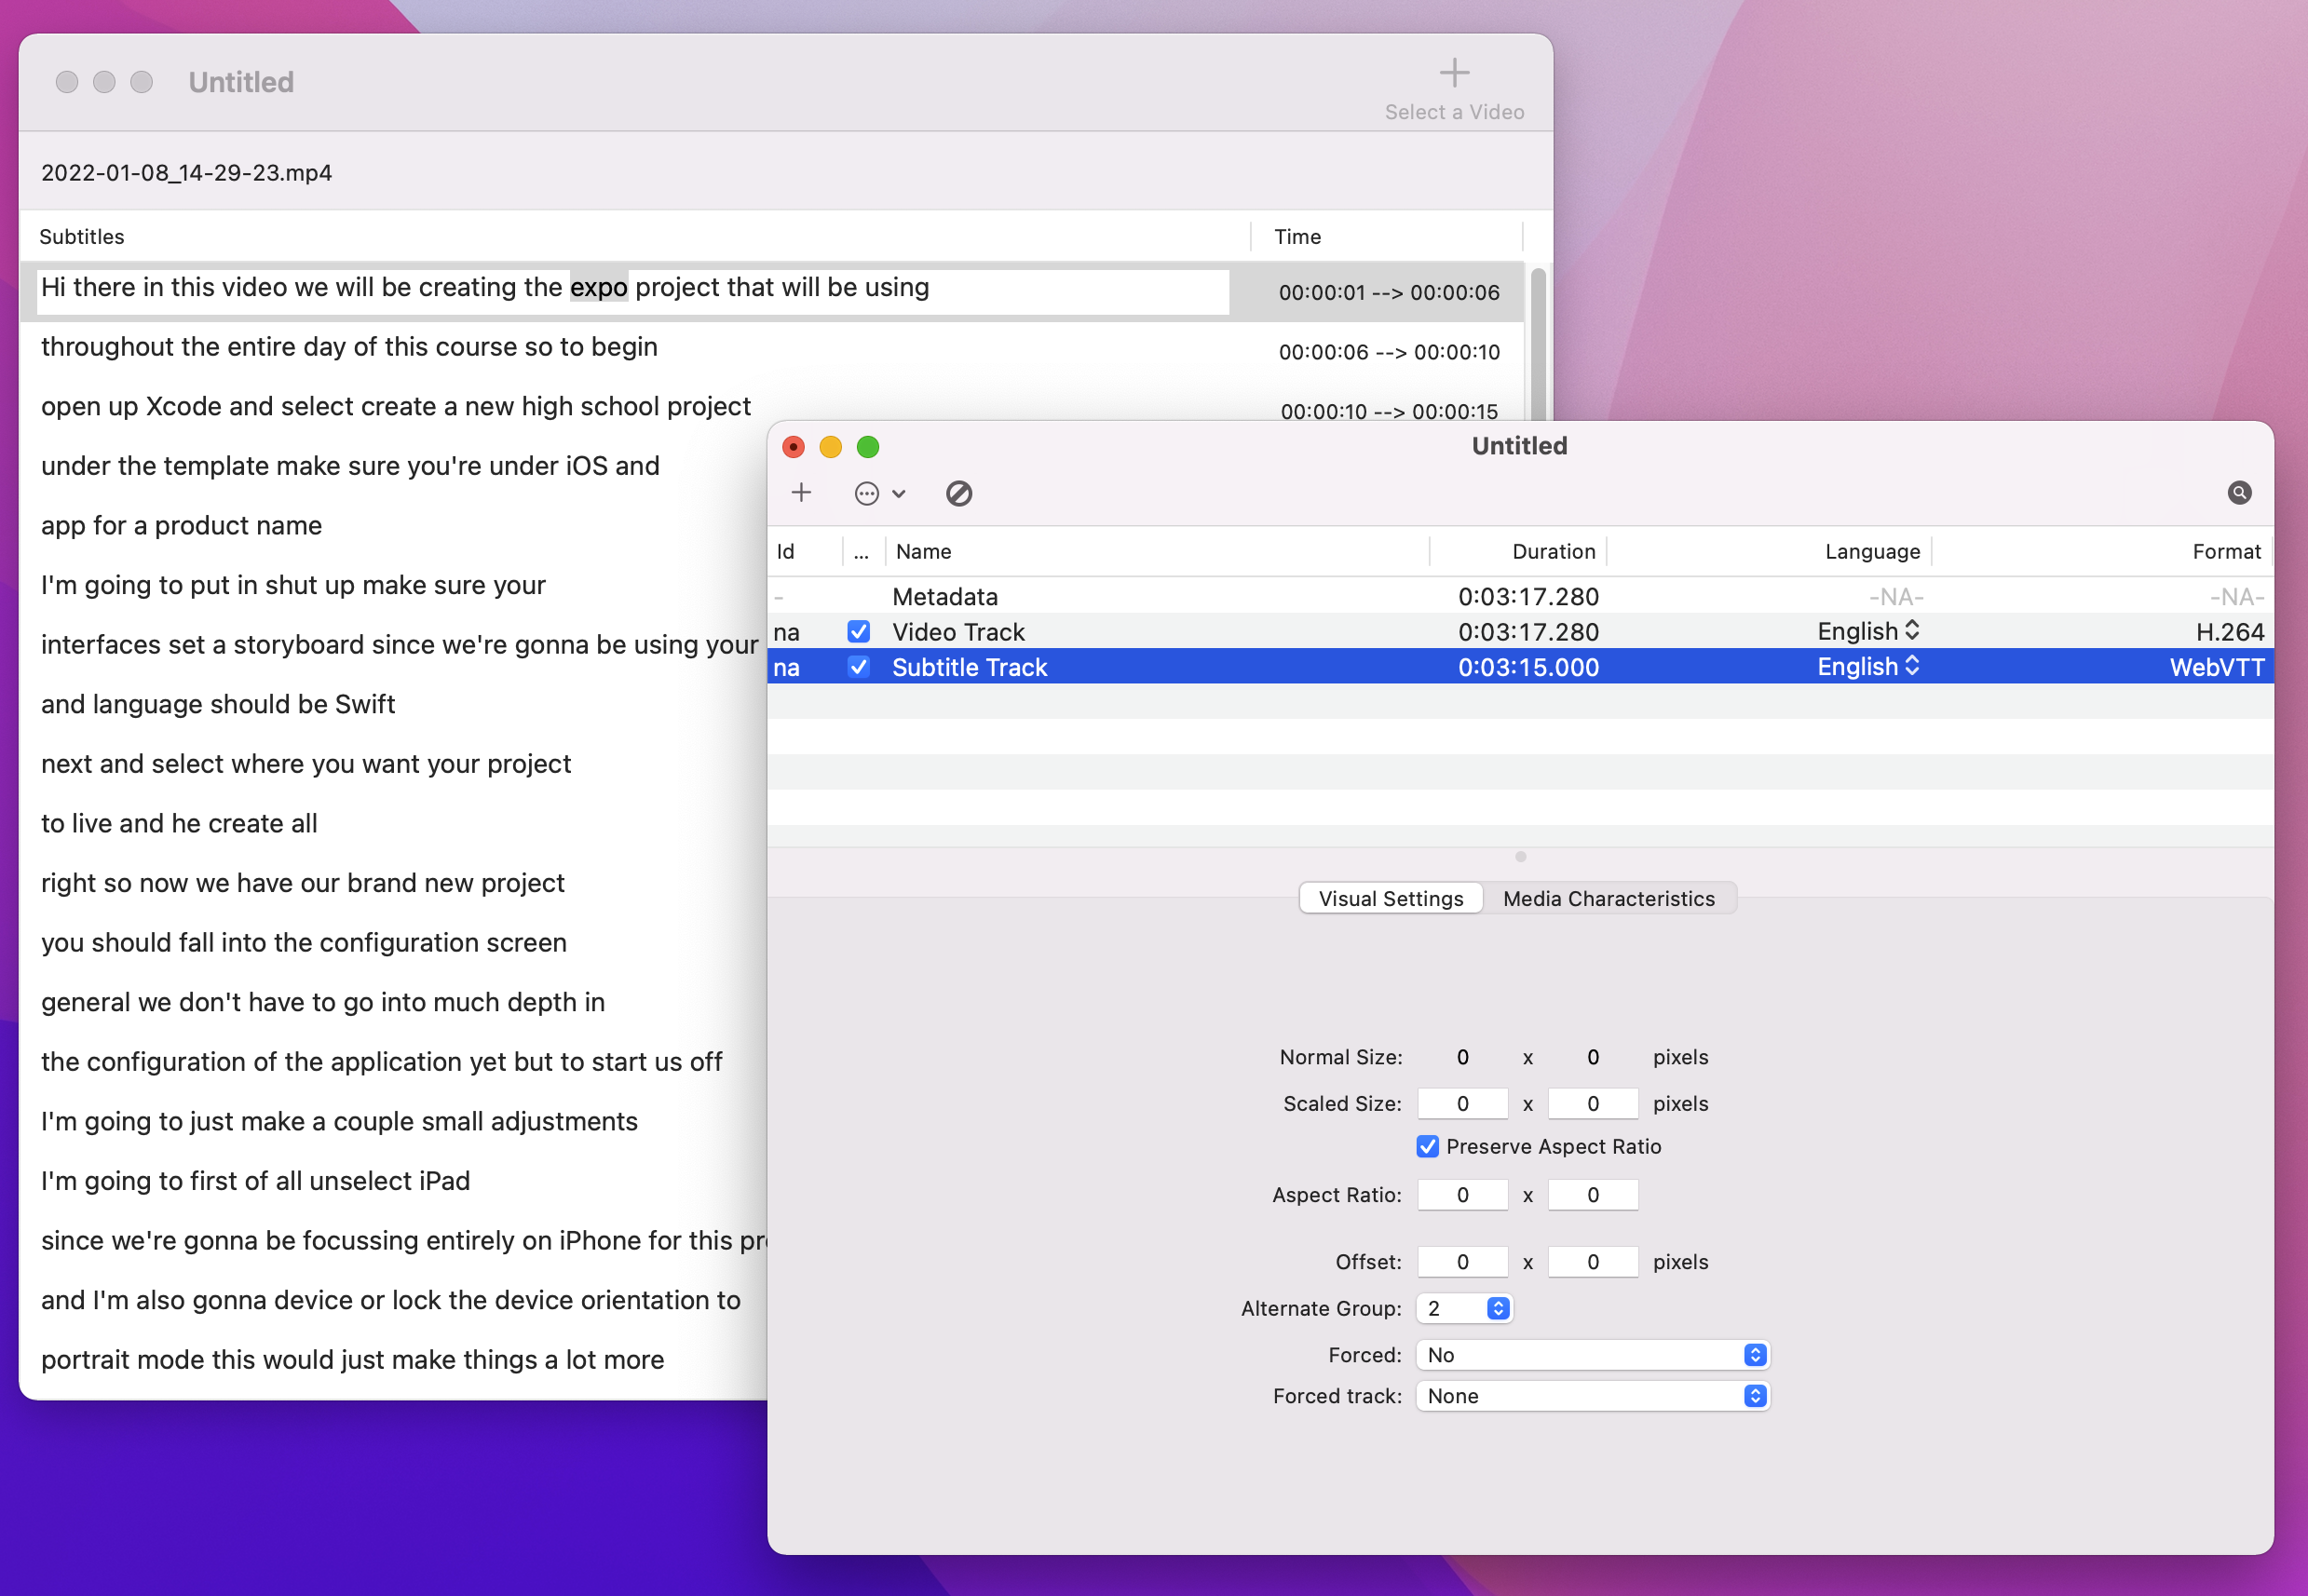Click the 2022-01-08_14-29-23.mp4 file name
Screen dimensions: 2308x1596
pyautogui.click(x=186, y=172)
